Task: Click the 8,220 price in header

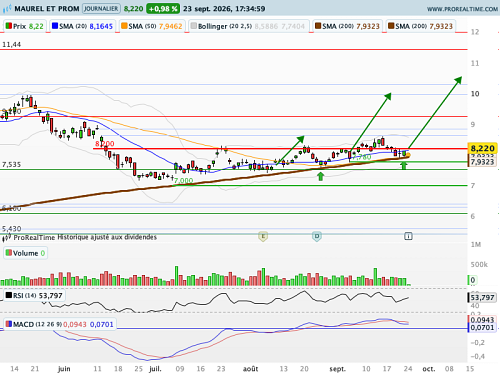Action: pos(133,9)
